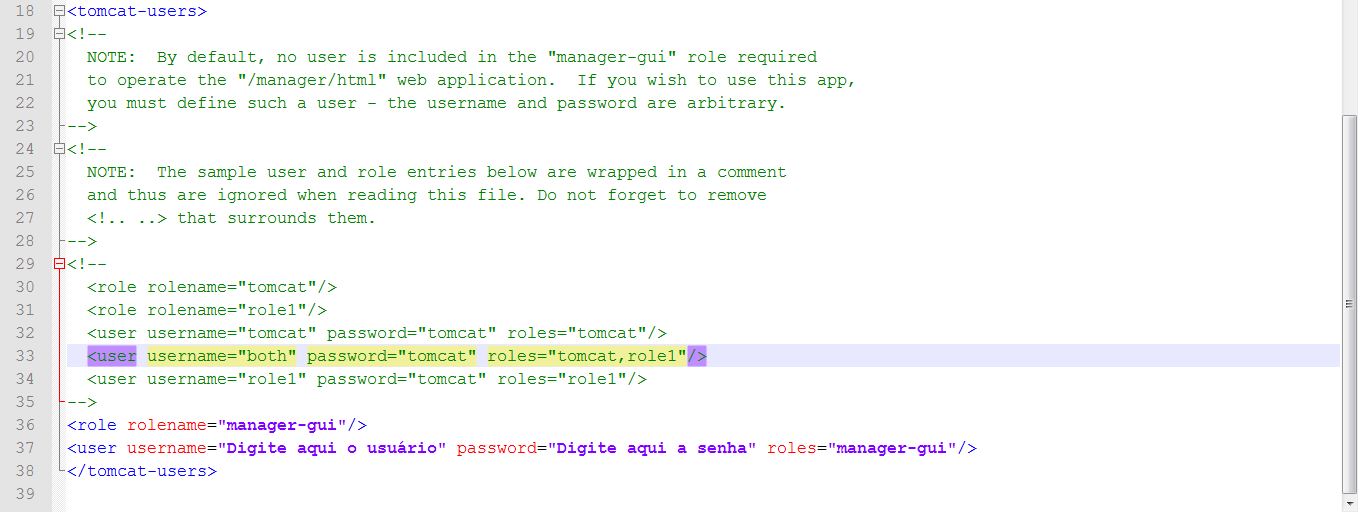Select line number 36 in the margin

click(25, 425)
